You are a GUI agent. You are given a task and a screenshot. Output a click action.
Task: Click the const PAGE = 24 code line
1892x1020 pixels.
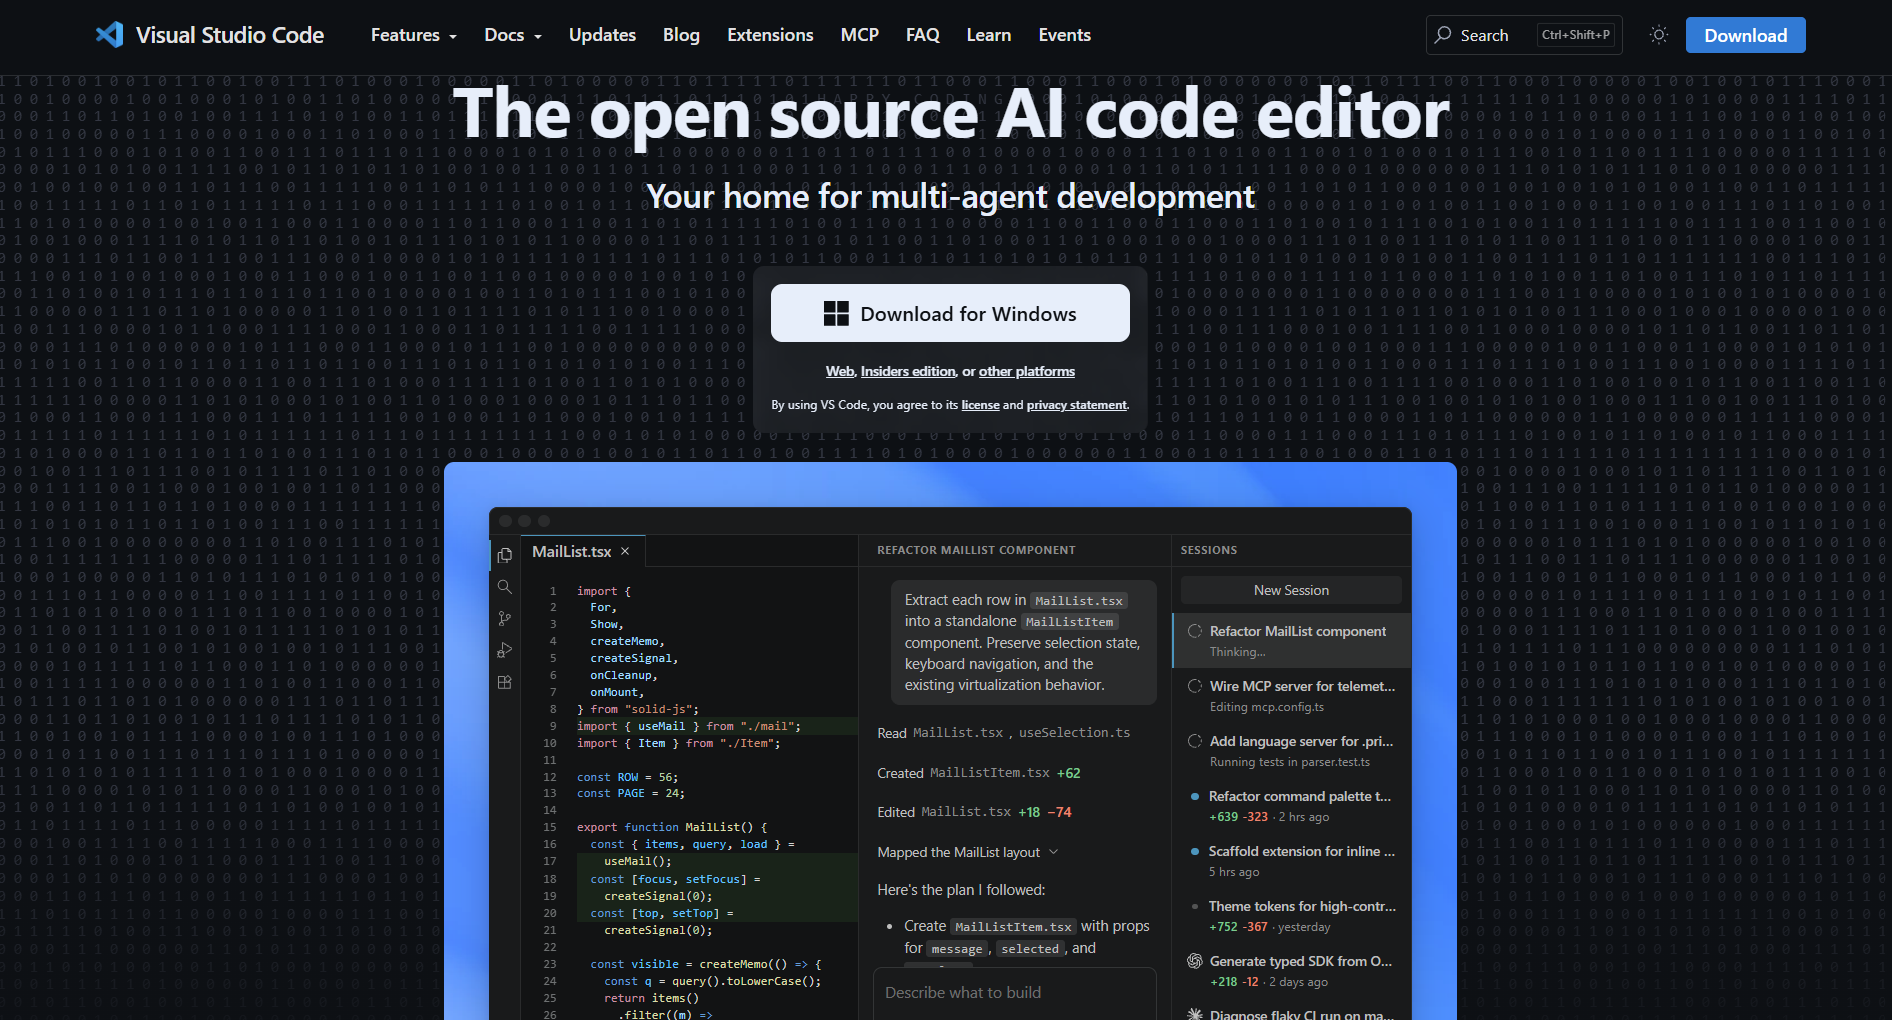[x=631, y=793]
